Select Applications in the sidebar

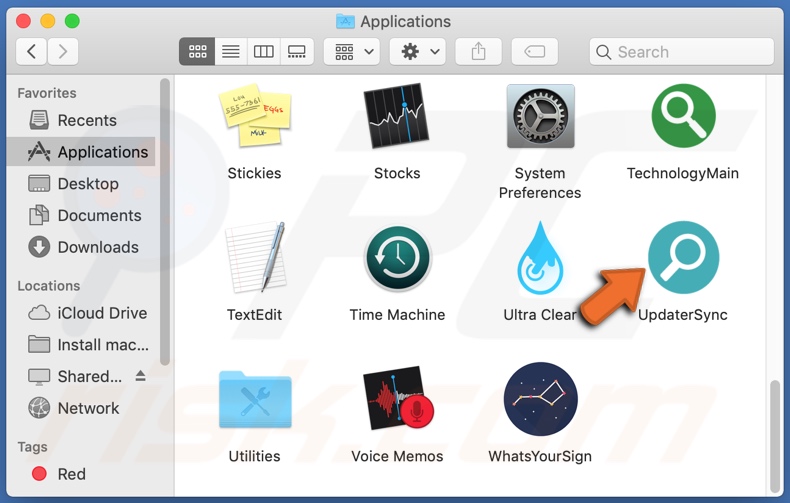(x=81, y=152)
